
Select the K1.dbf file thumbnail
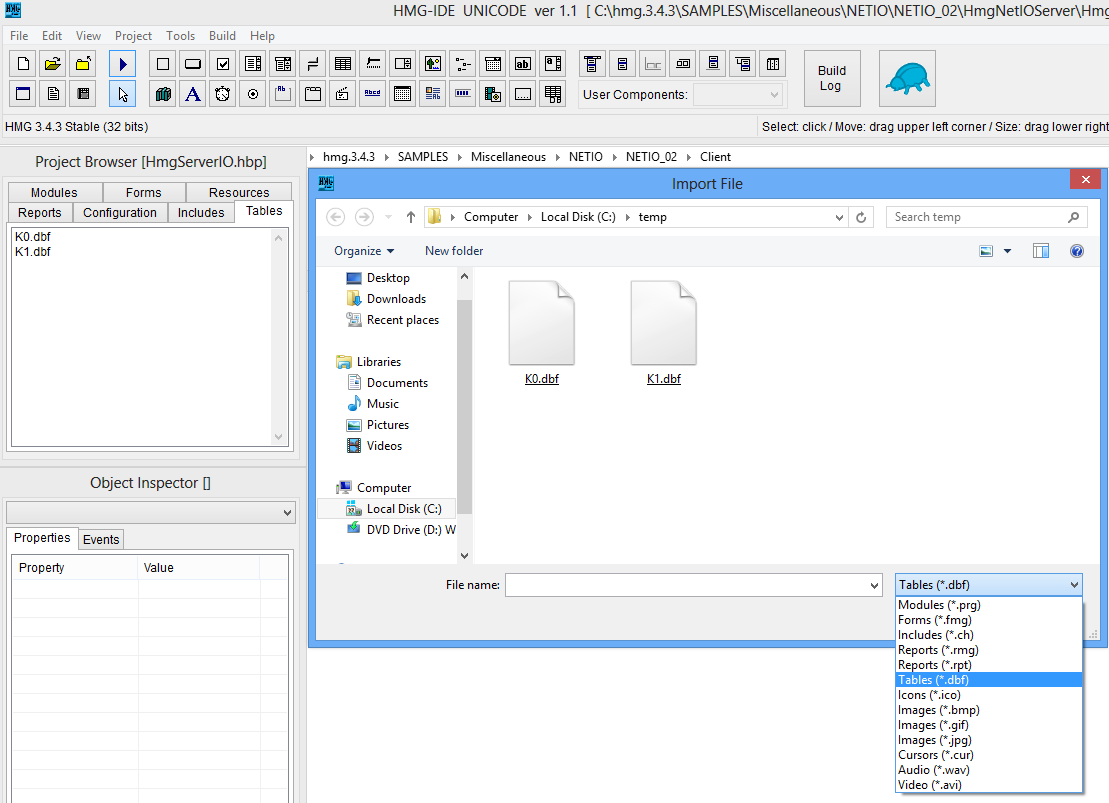tap(663, 333)
